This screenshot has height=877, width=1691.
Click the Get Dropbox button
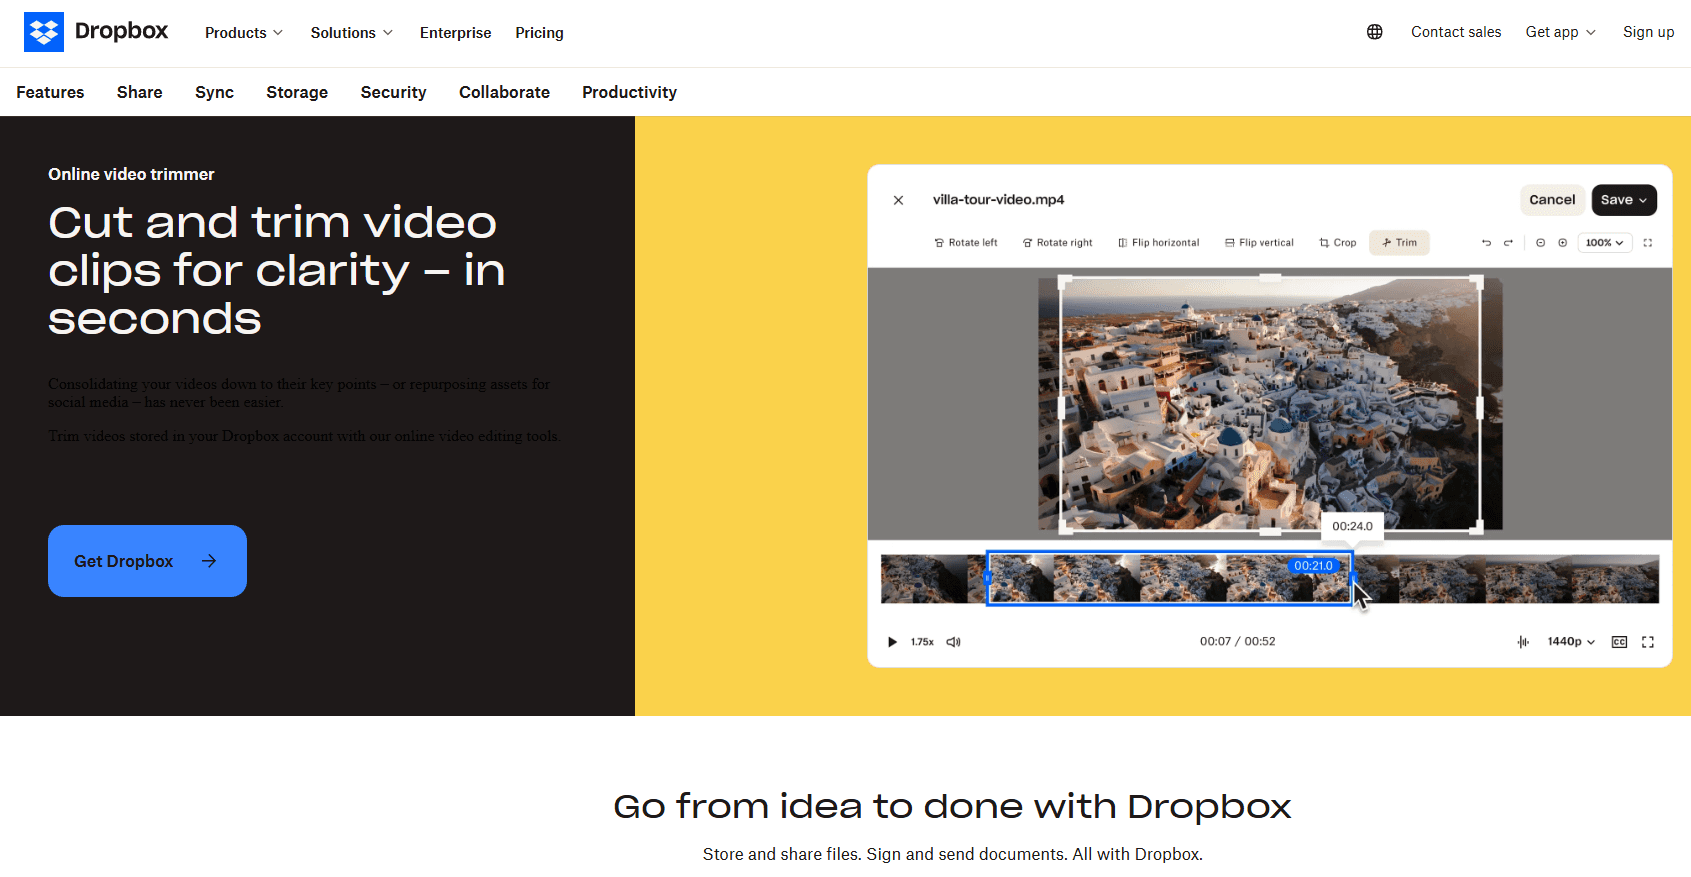147,561
